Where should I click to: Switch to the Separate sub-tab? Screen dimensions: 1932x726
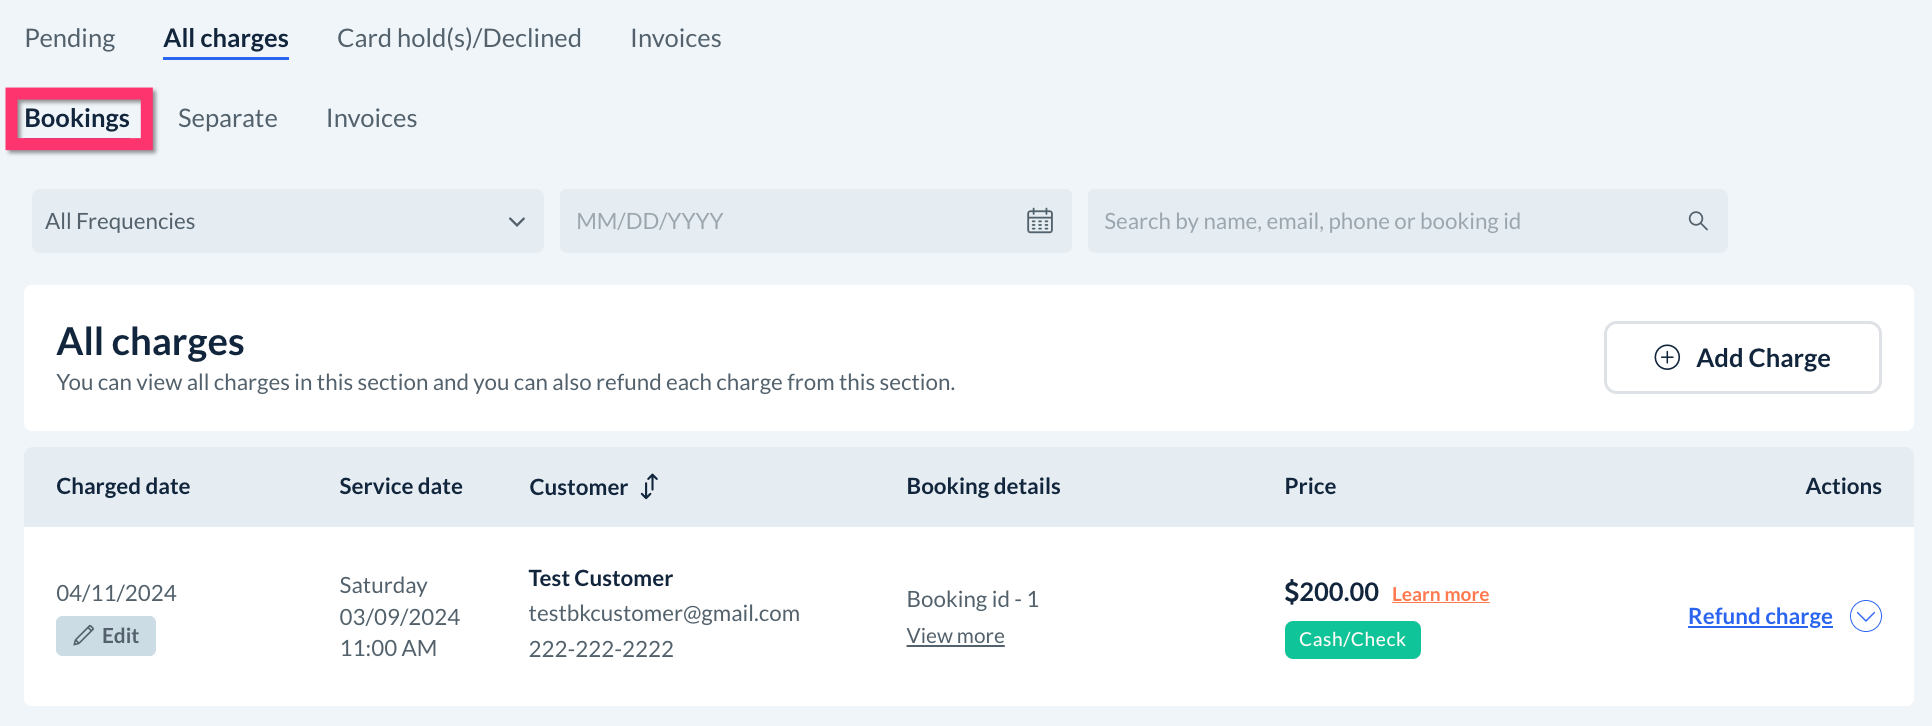pyautogui.click(x=228, y=118)
